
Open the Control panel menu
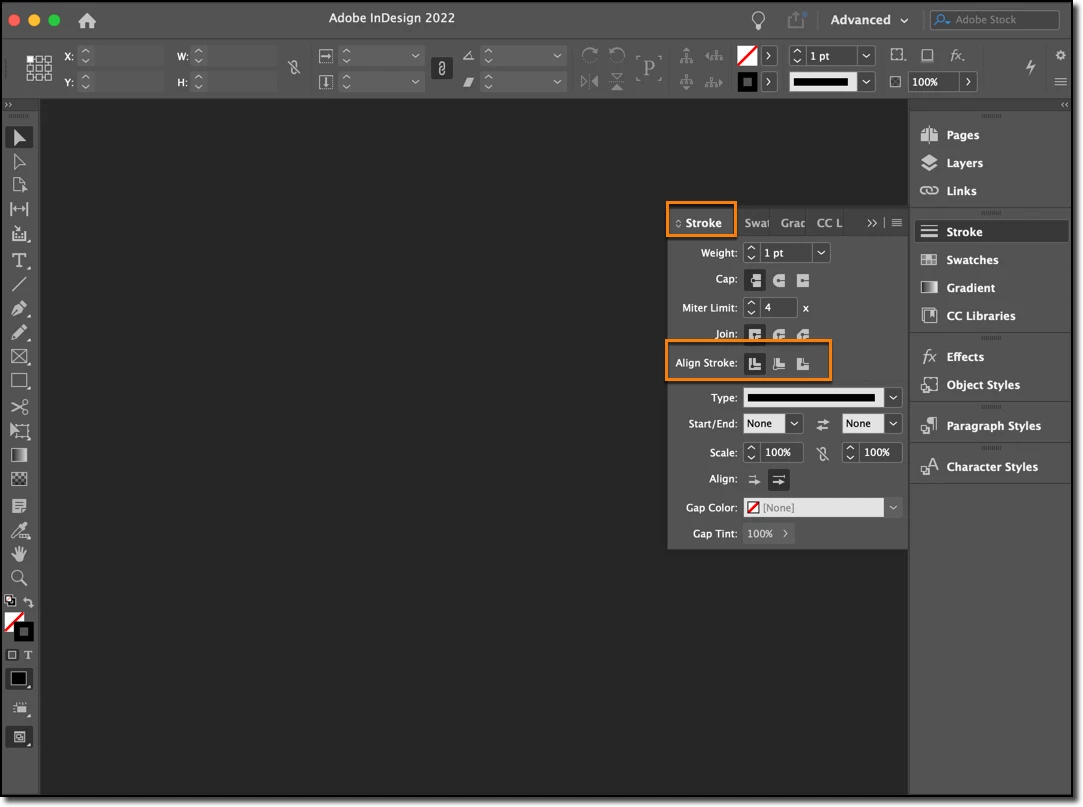(1061, 82)
